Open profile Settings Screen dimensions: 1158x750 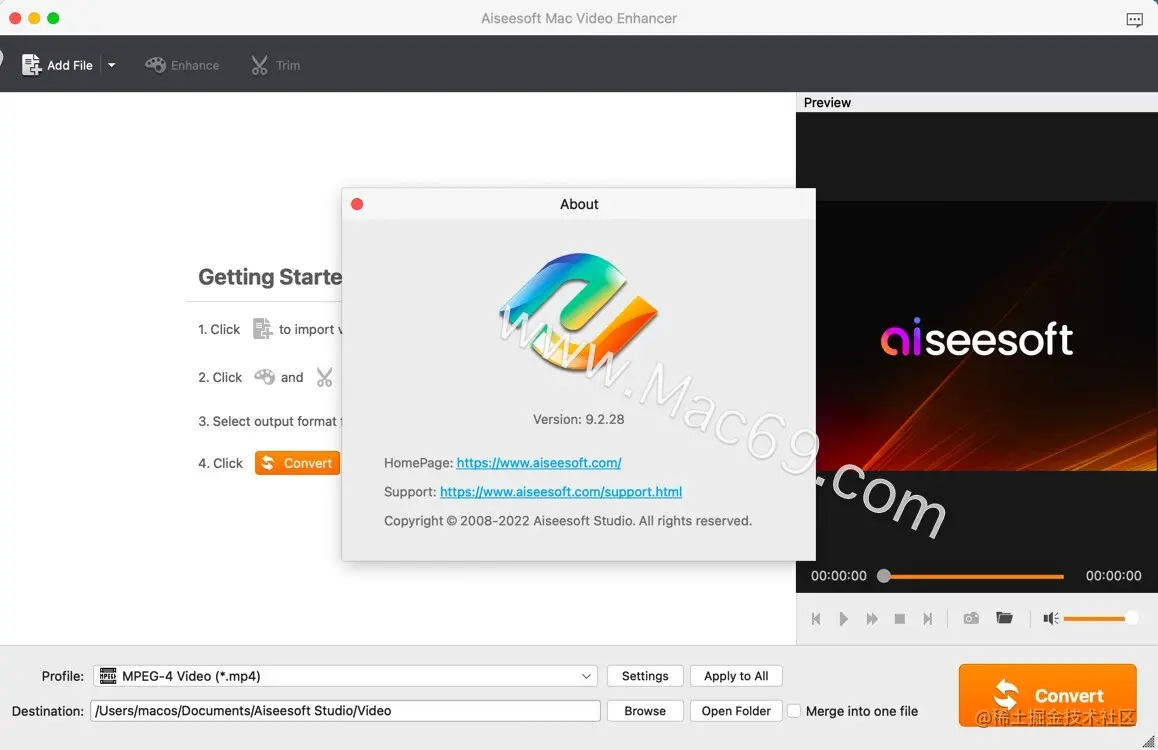coord(645,675)
